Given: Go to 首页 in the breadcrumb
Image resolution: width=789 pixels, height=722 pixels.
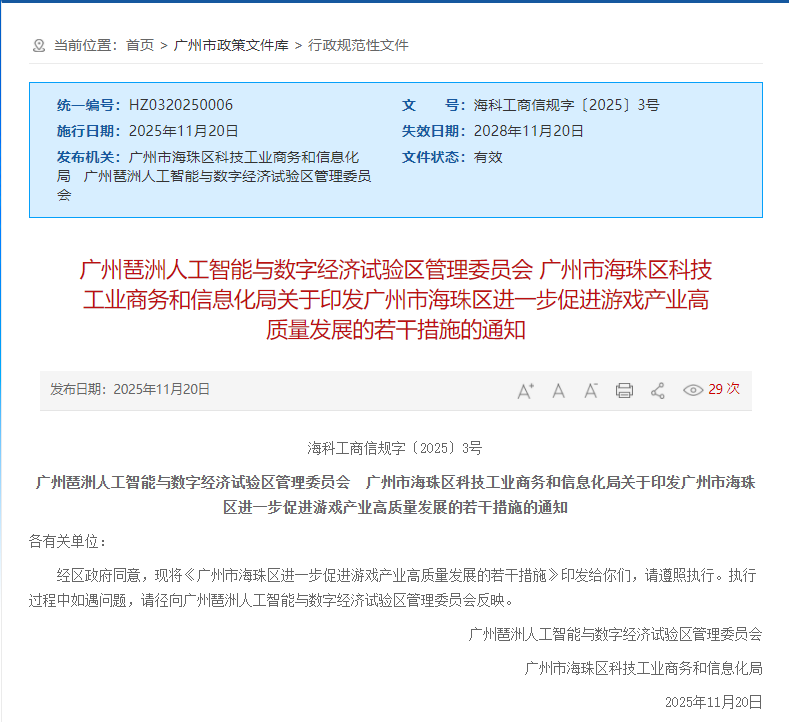Looking at the screenshot, I should 140,45.
